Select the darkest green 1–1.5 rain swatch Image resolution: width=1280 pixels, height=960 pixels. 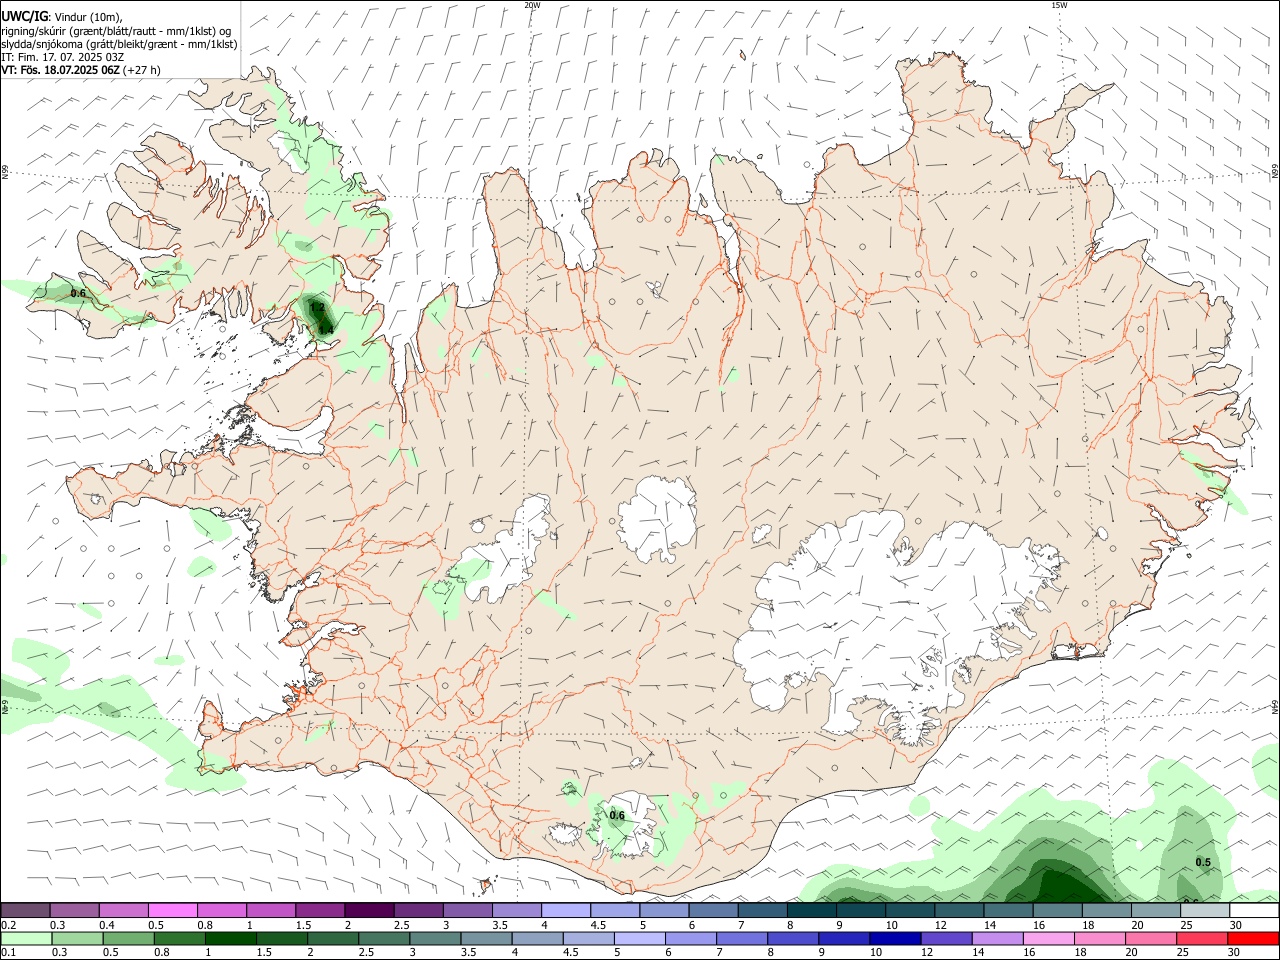coord(230,939)
